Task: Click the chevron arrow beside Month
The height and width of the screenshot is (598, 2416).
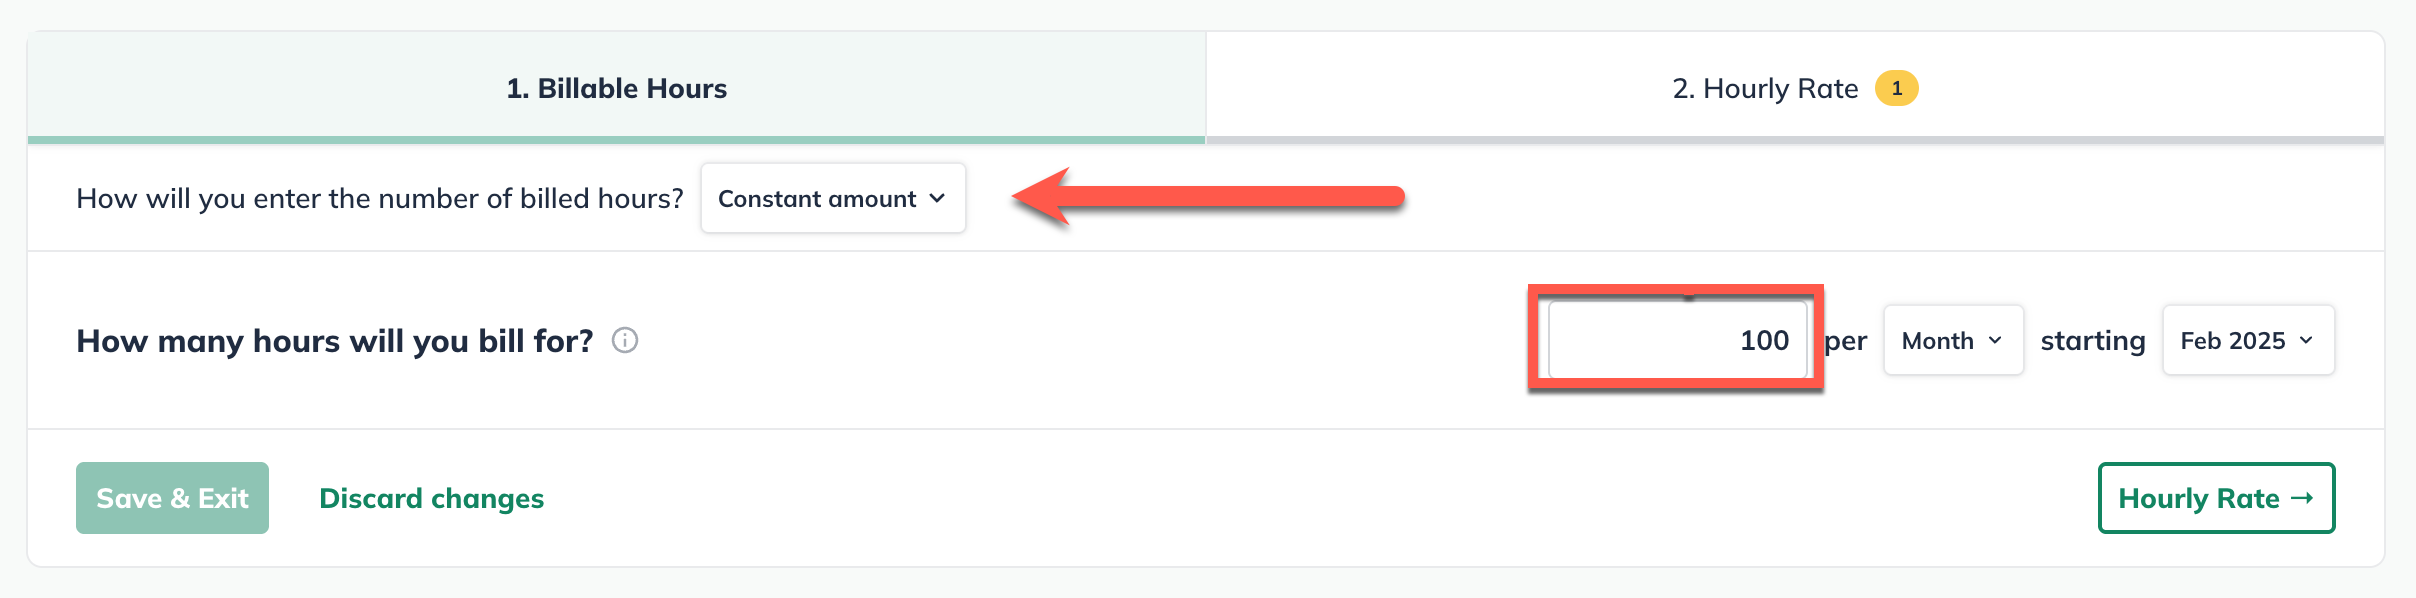Action: 1995,341
